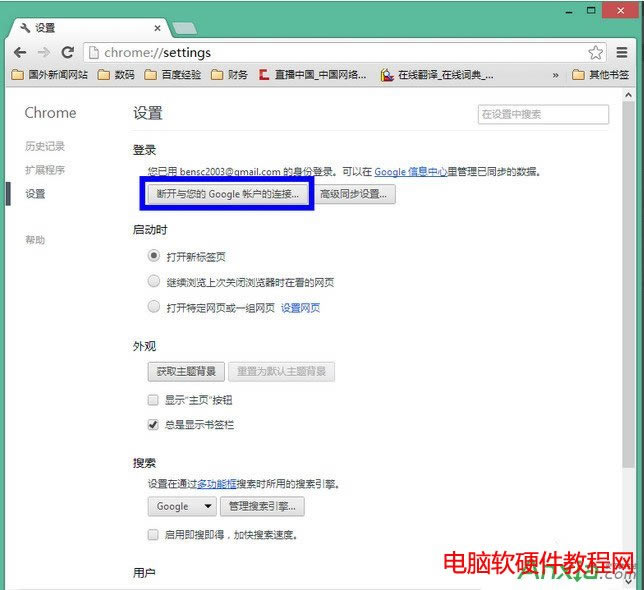Click the vertical scrollbar thumb
This screenshot has width=644, height=590.
point(628,284)
